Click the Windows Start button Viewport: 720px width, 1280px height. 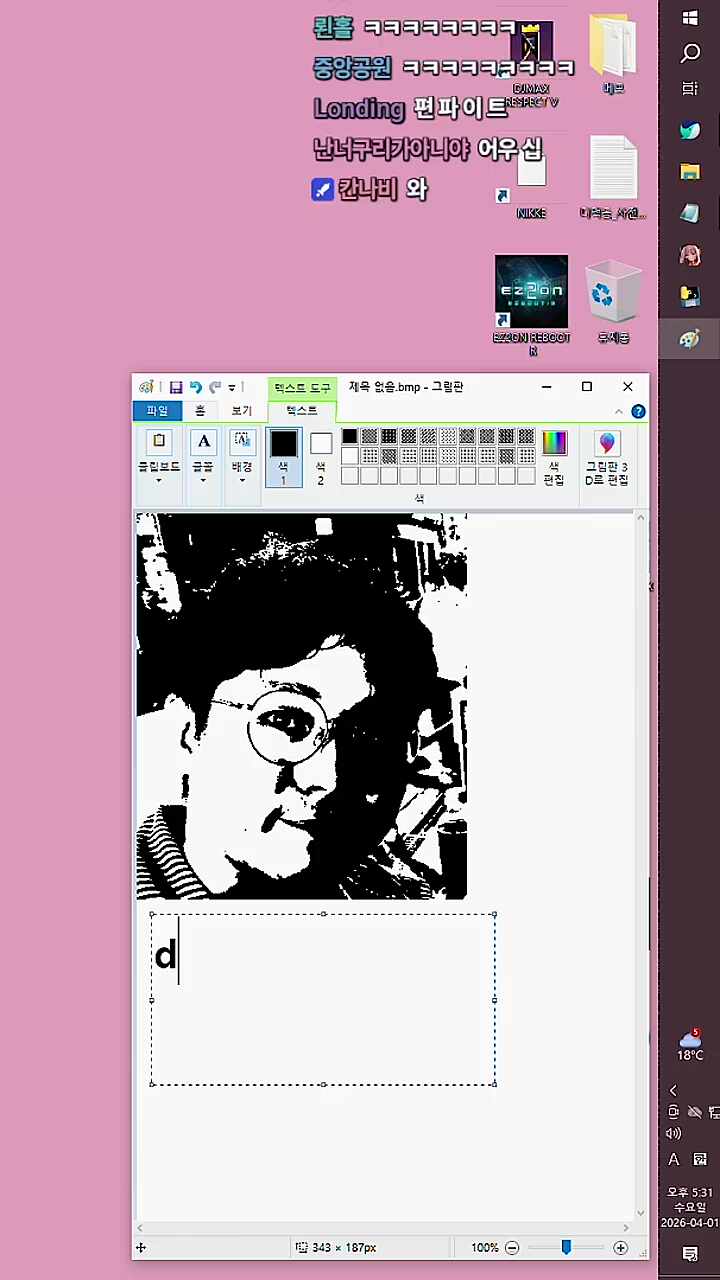(x=689, y=18)
